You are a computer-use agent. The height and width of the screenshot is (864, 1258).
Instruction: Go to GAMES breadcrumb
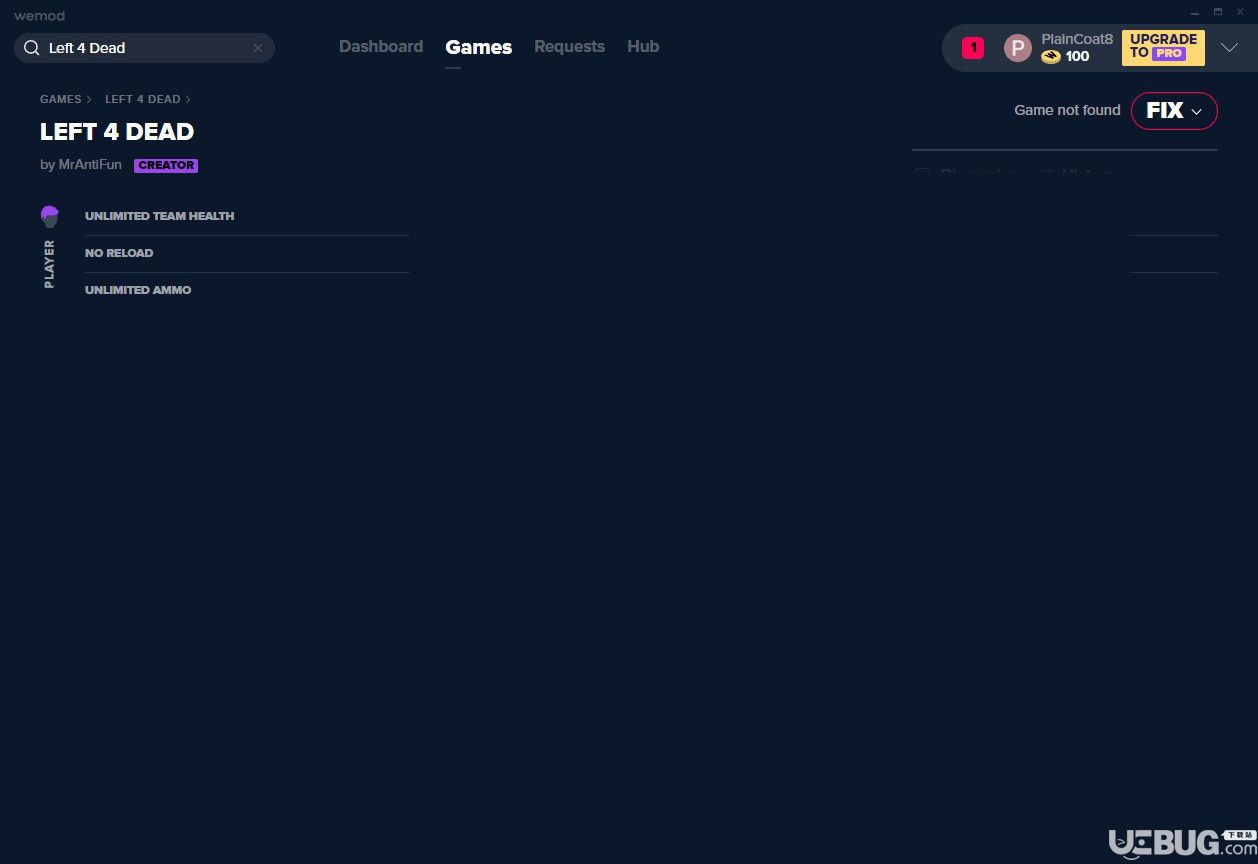[x=61, y=99]
